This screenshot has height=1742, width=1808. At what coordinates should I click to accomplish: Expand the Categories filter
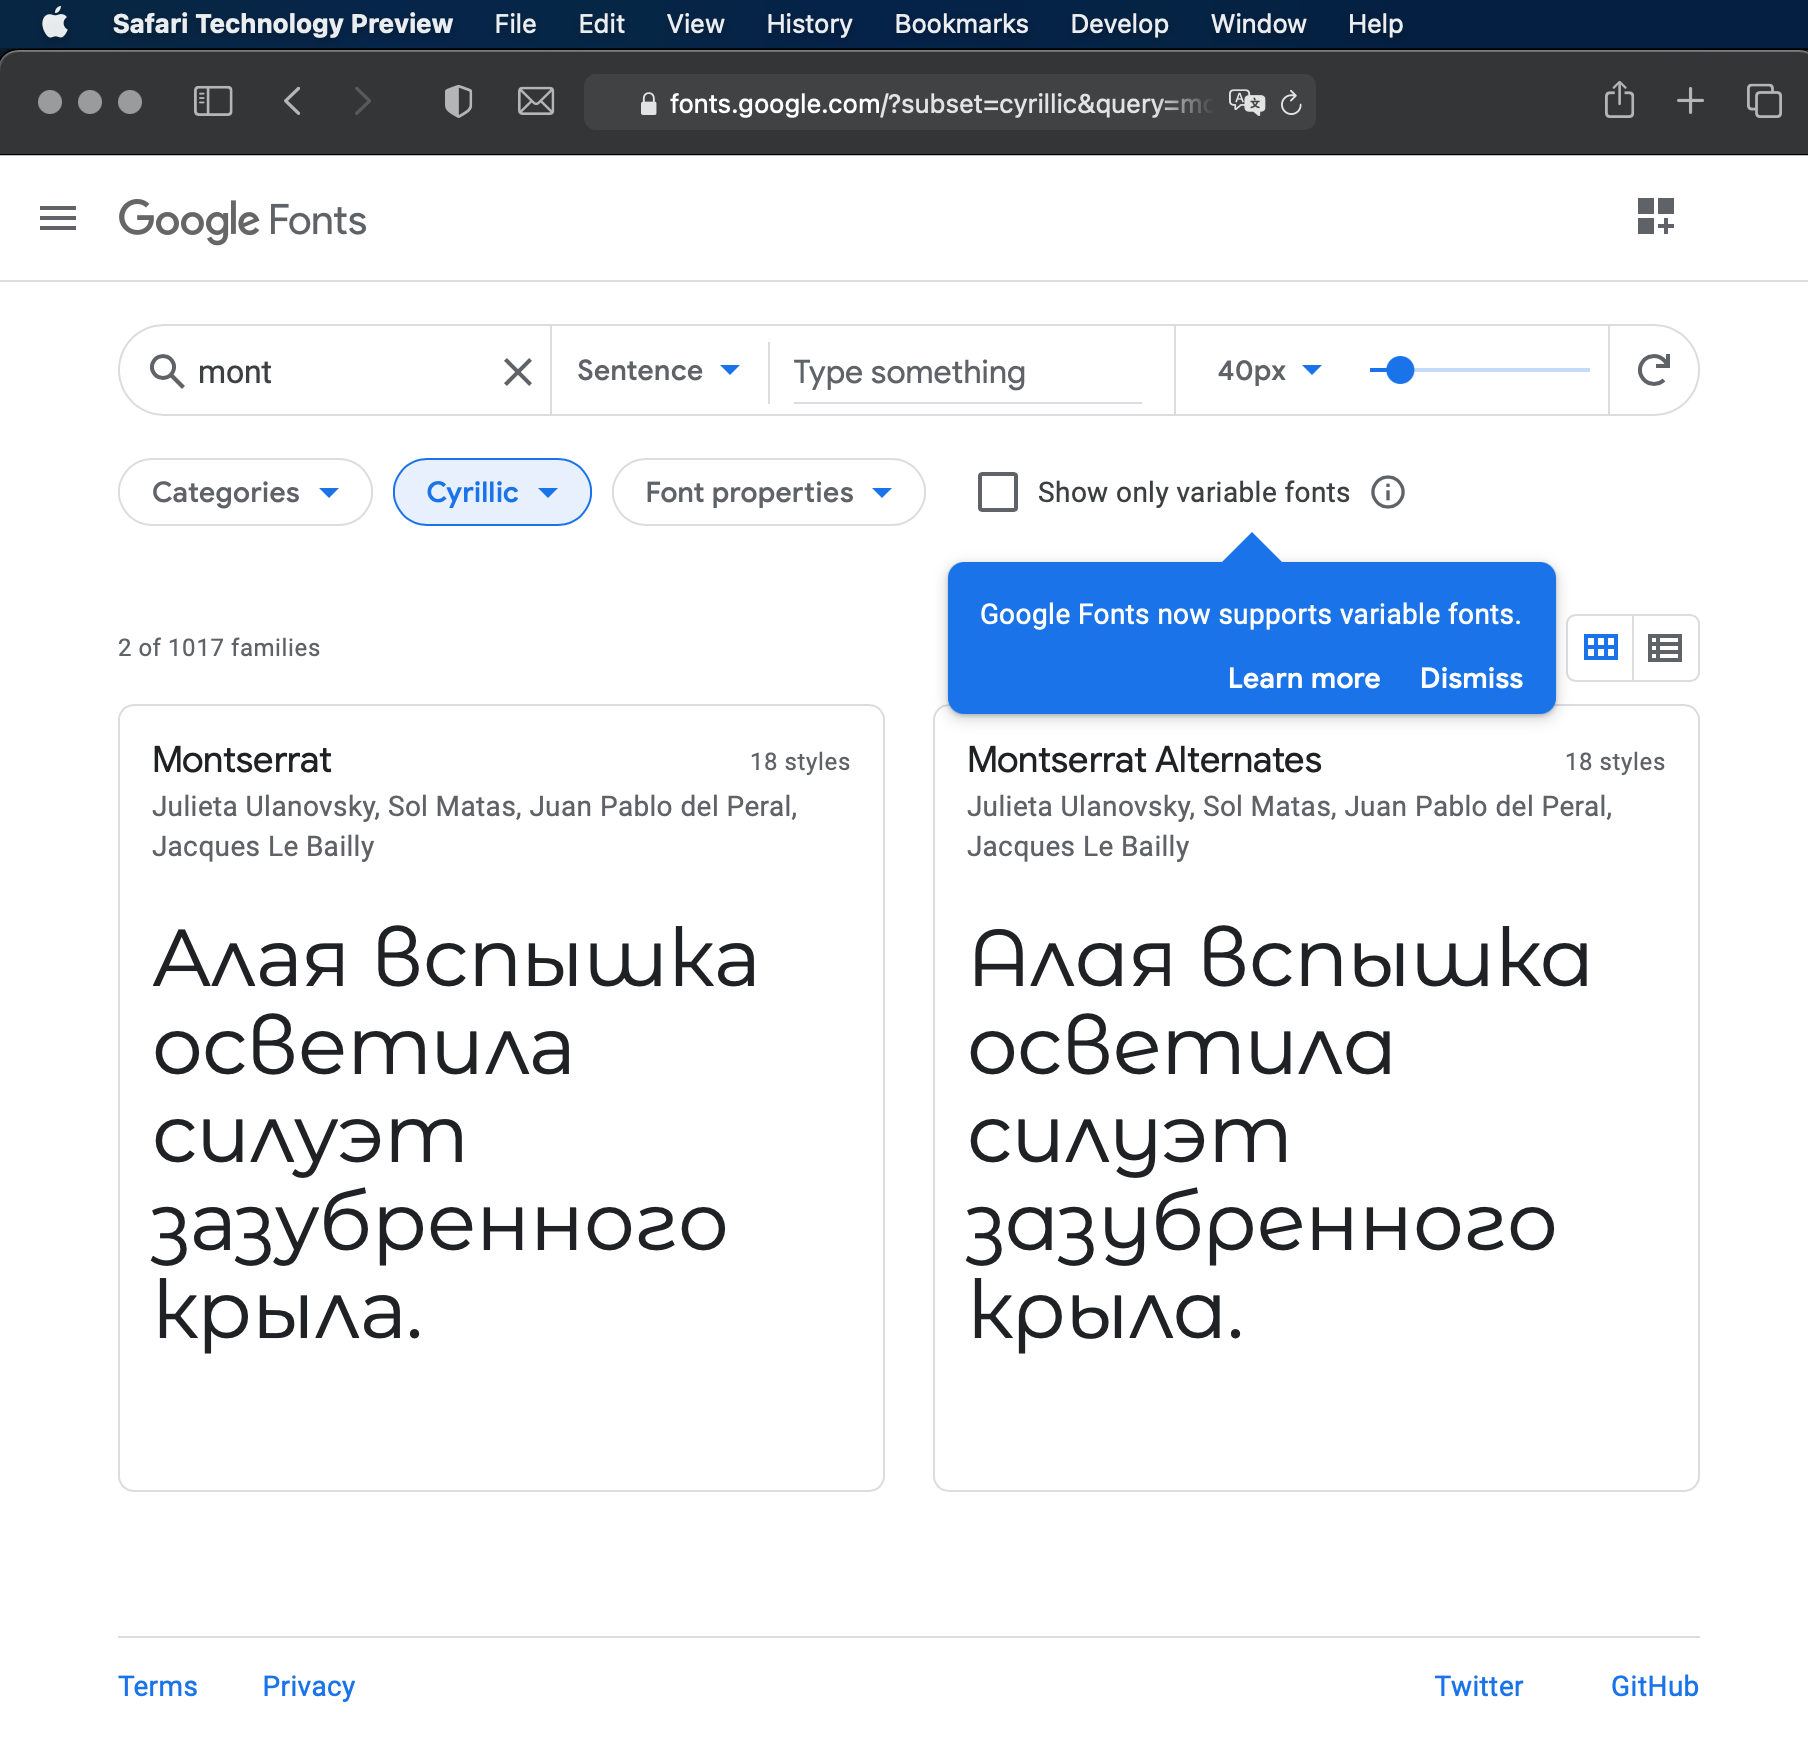click(x=245, y=492)
